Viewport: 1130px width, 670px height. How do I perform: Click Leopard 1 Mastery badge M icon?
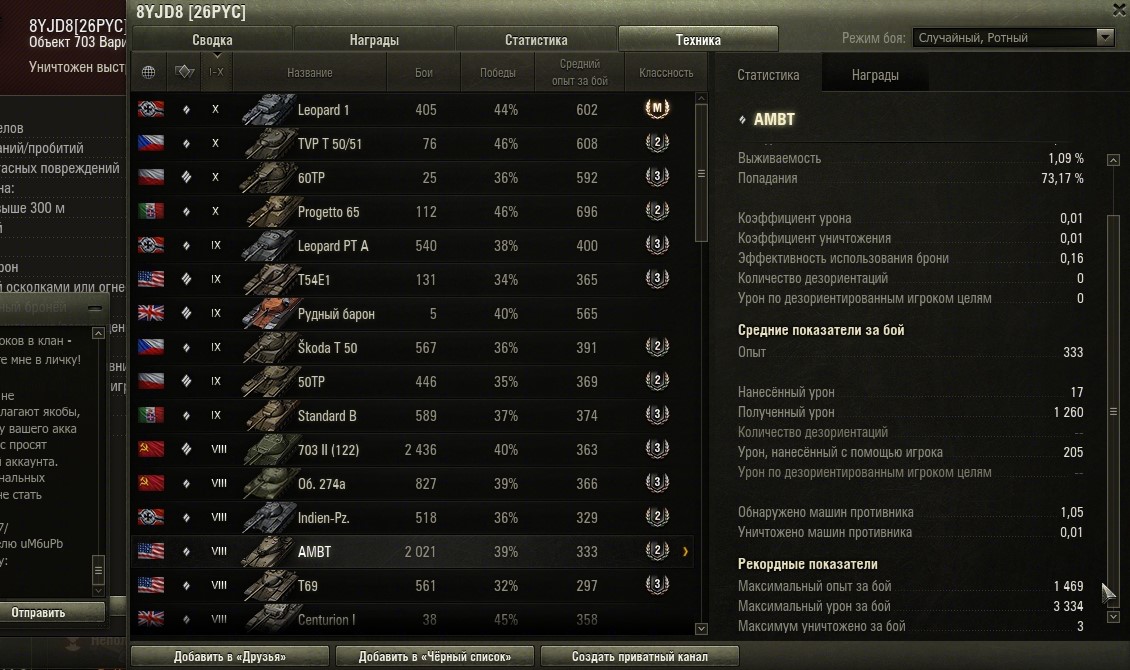657,109
